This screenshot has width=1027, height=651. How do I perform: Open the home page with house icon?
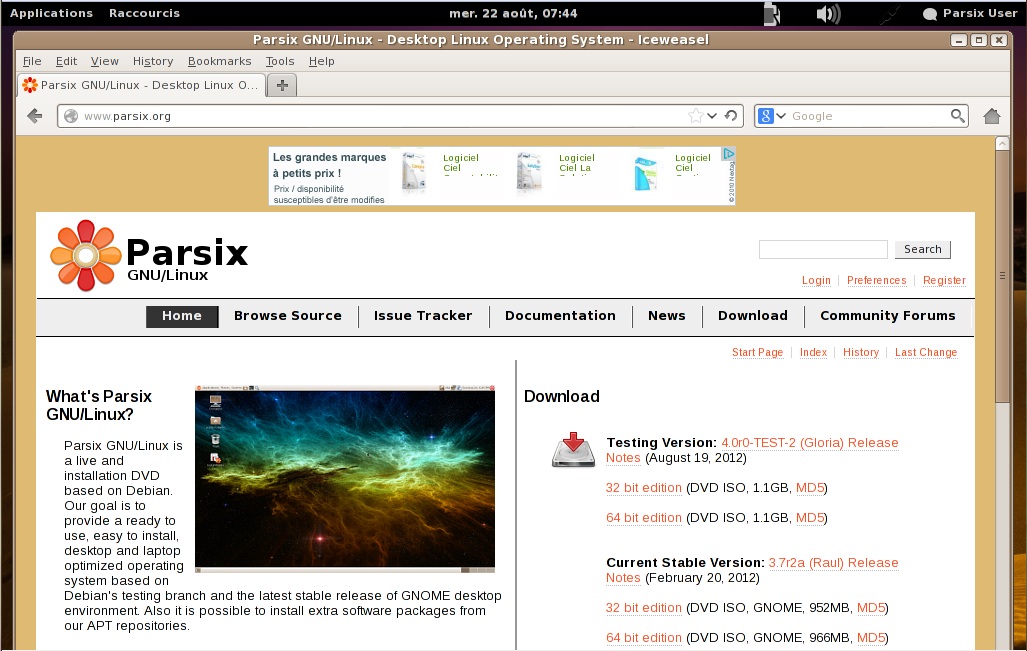(992, 116)
